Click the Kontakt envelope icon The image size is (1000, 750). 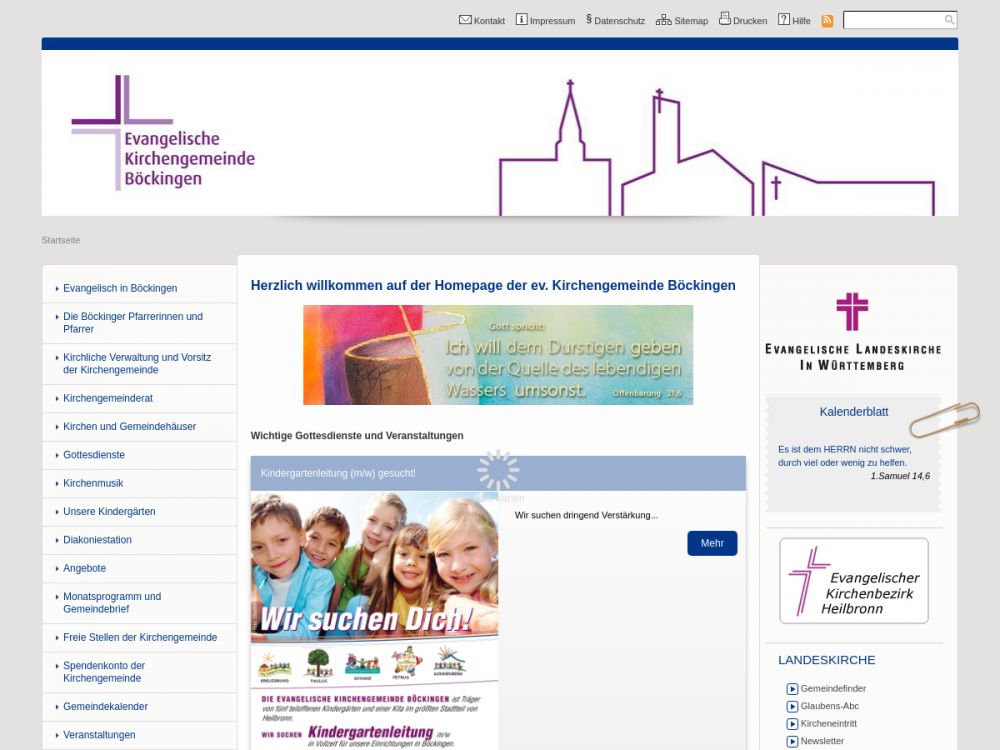pyautogui.click(x=465, y=20)
